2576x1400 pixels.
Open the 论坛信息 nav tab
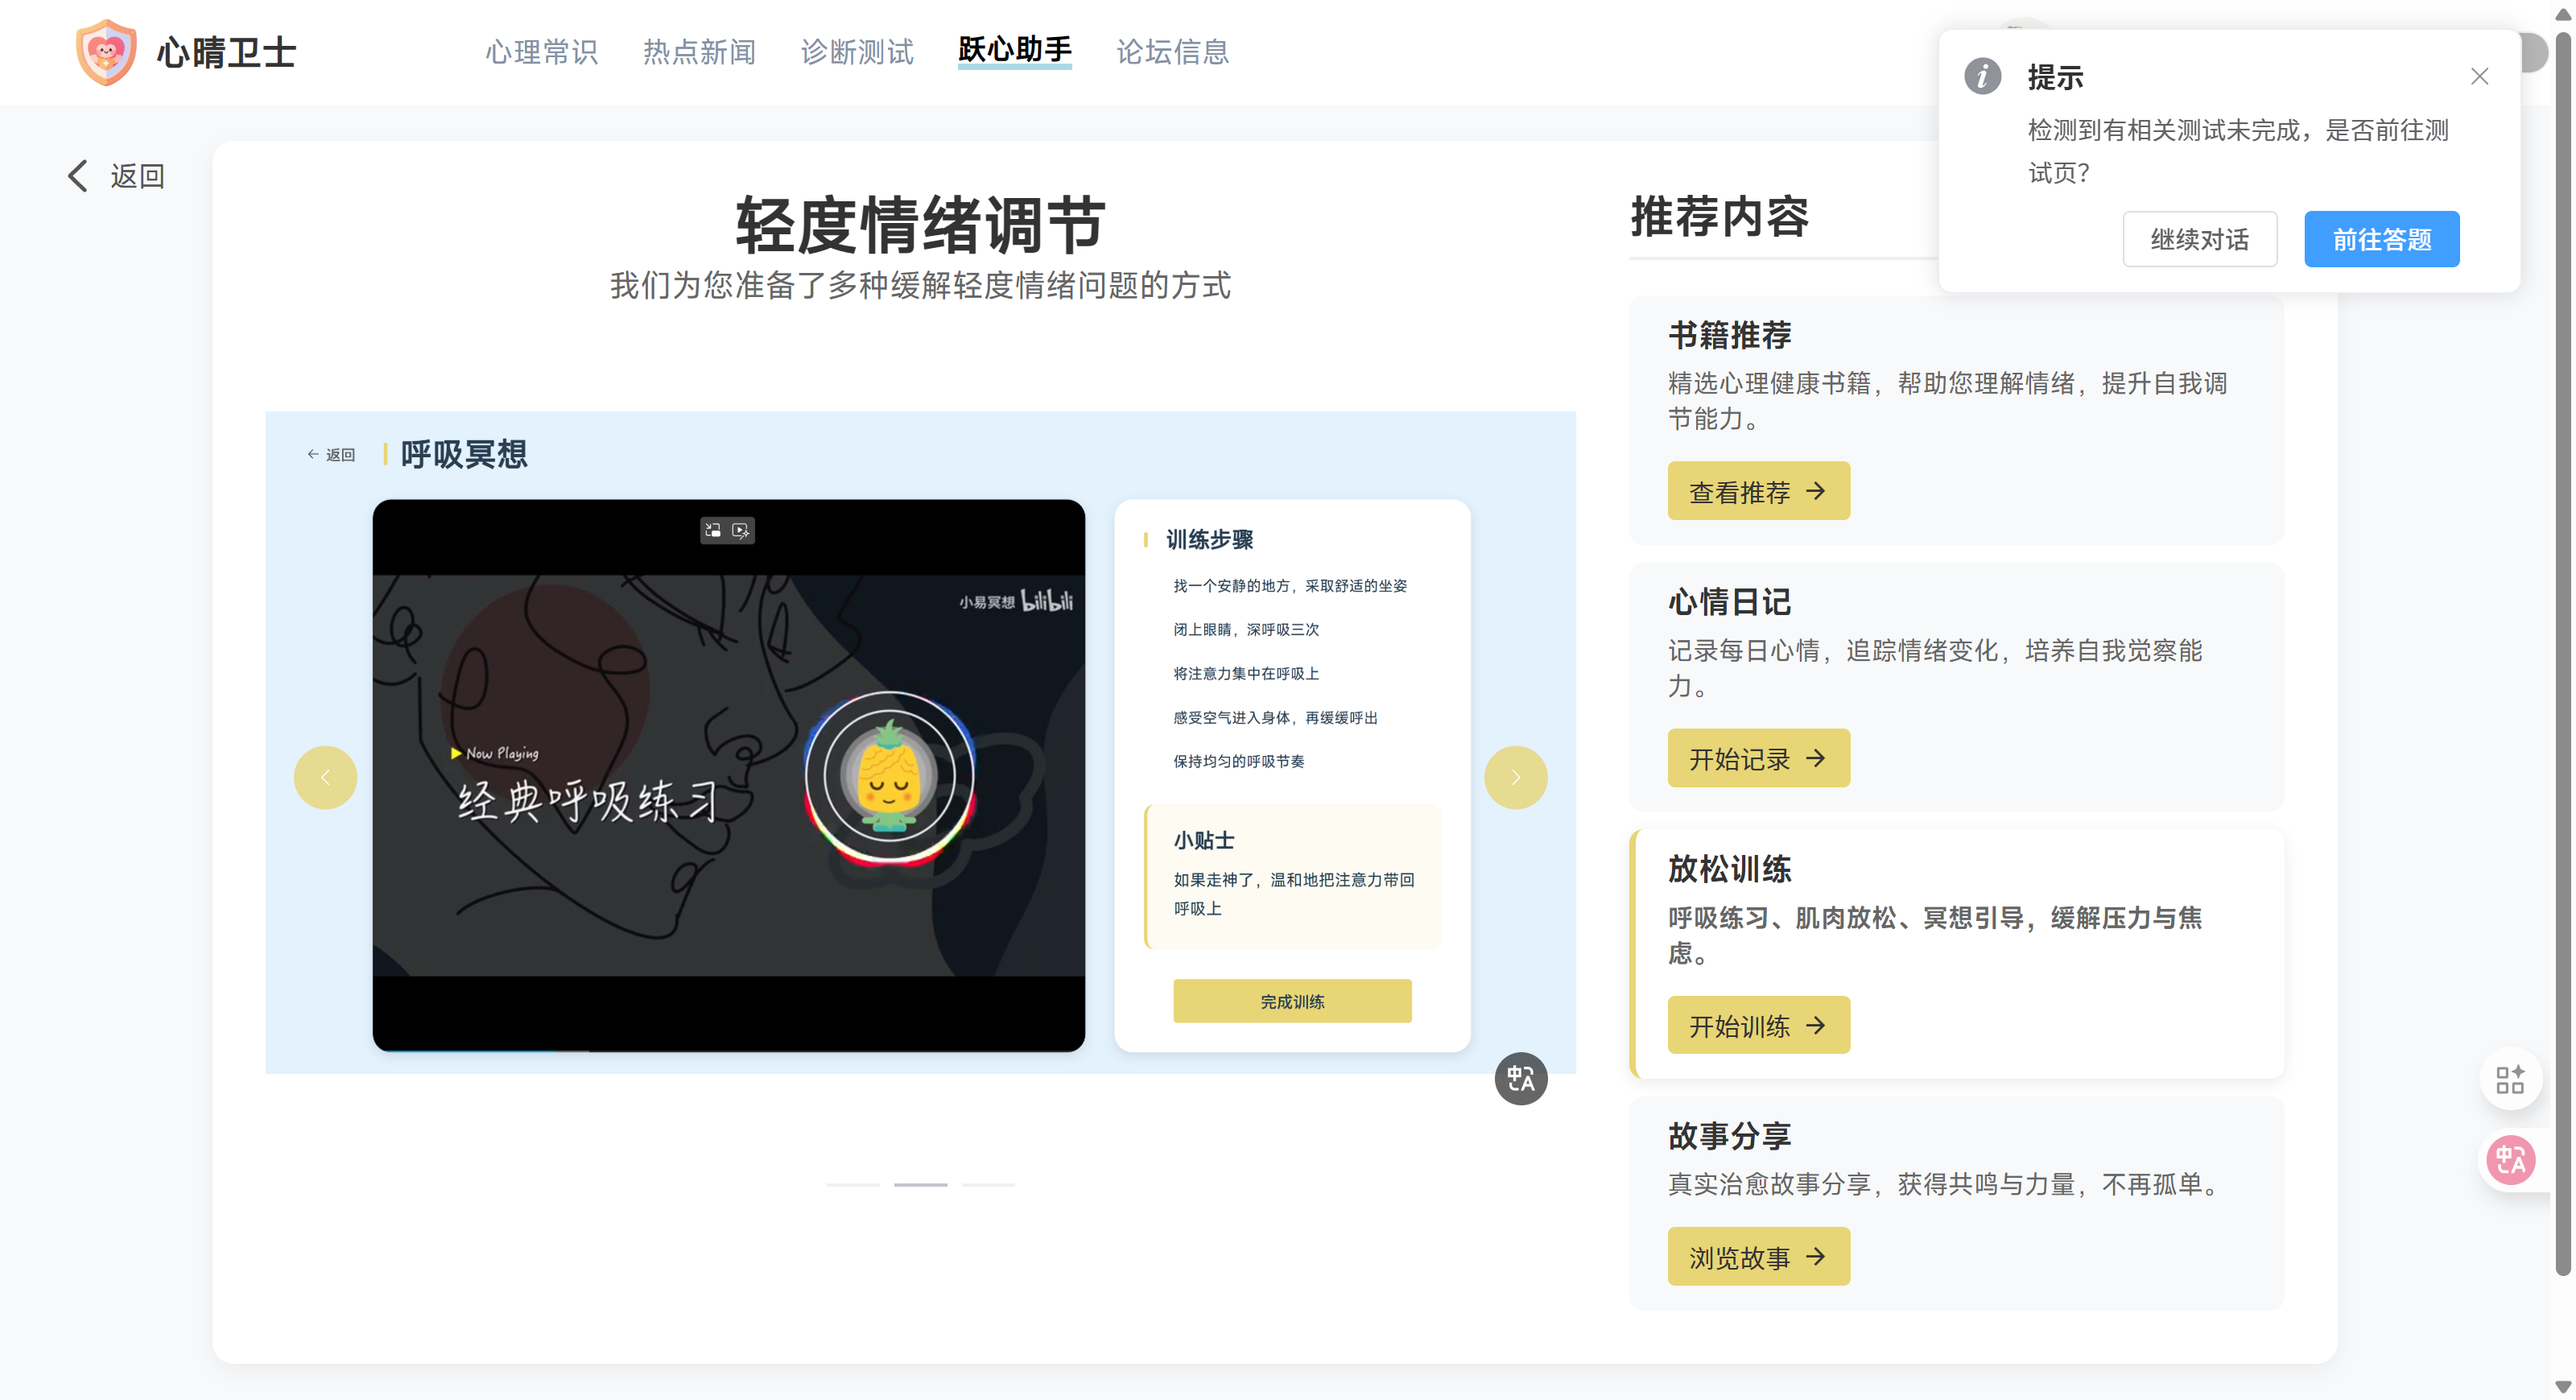pos(1172,52)
